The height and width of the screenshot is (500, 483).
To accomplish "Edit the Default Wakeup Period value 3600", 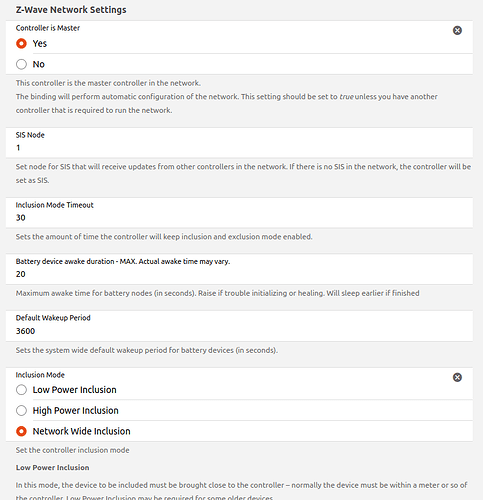I will tap(239, 331).
